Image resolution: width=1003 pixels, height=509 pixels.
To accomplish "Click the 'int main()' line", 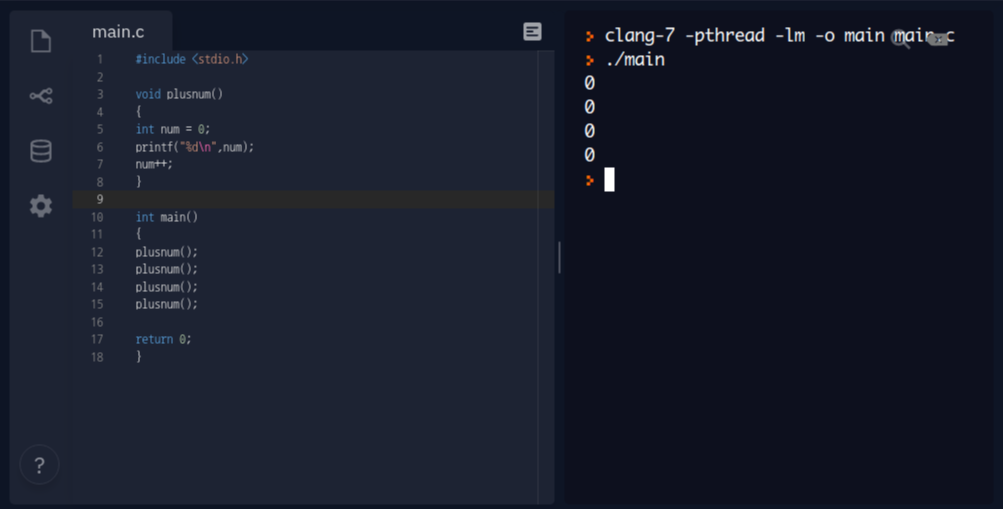I will click(167, 217).
